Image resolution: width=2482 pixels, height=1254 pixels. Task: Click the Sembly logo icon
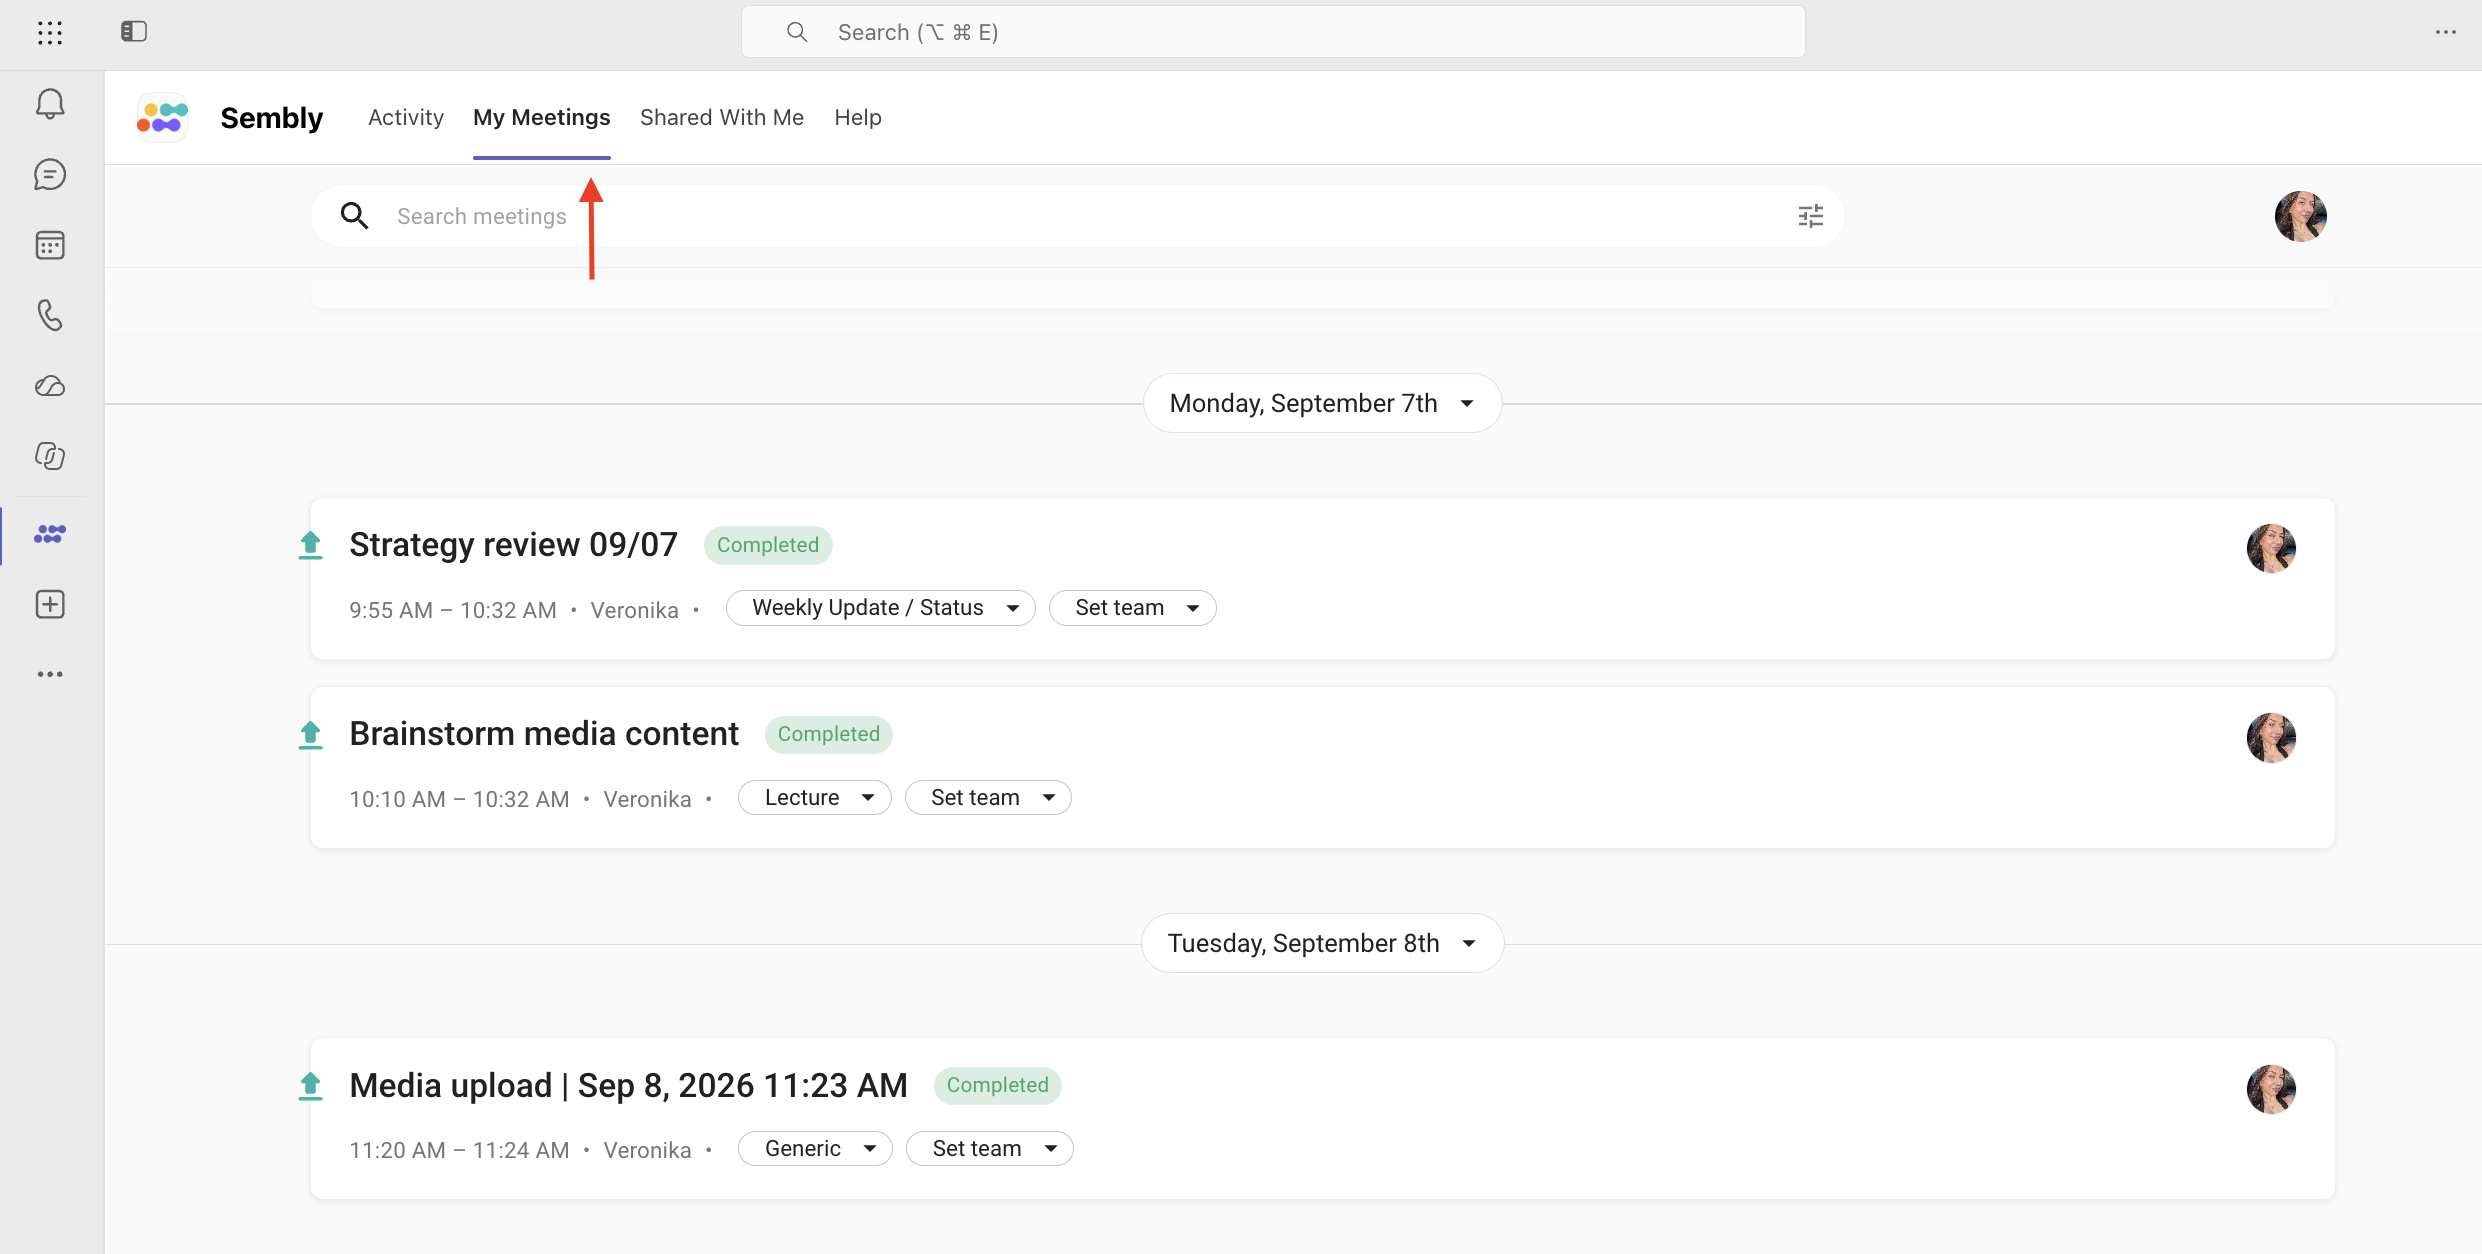tap(162, 118)
